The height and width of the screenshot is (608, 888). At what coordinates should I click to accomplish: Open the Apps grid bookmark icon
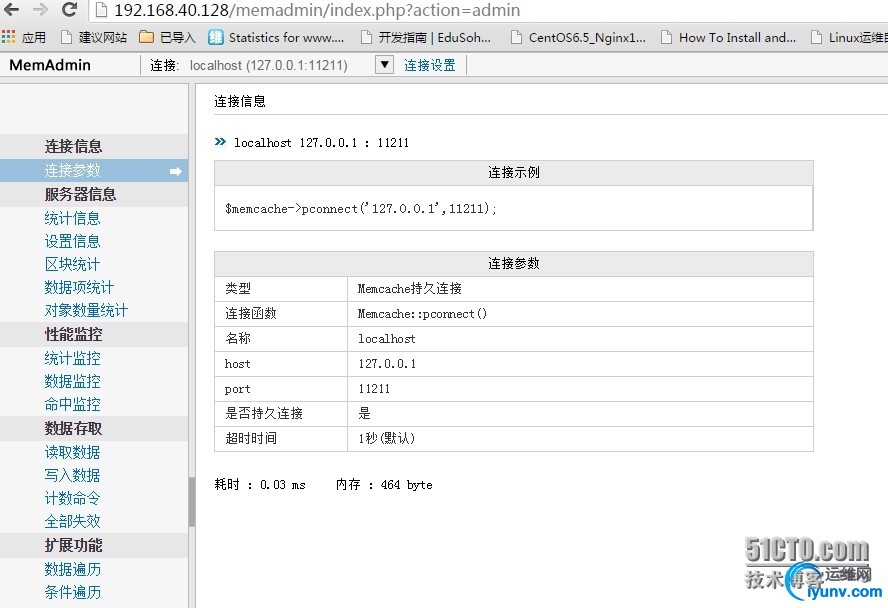[8, 37]
